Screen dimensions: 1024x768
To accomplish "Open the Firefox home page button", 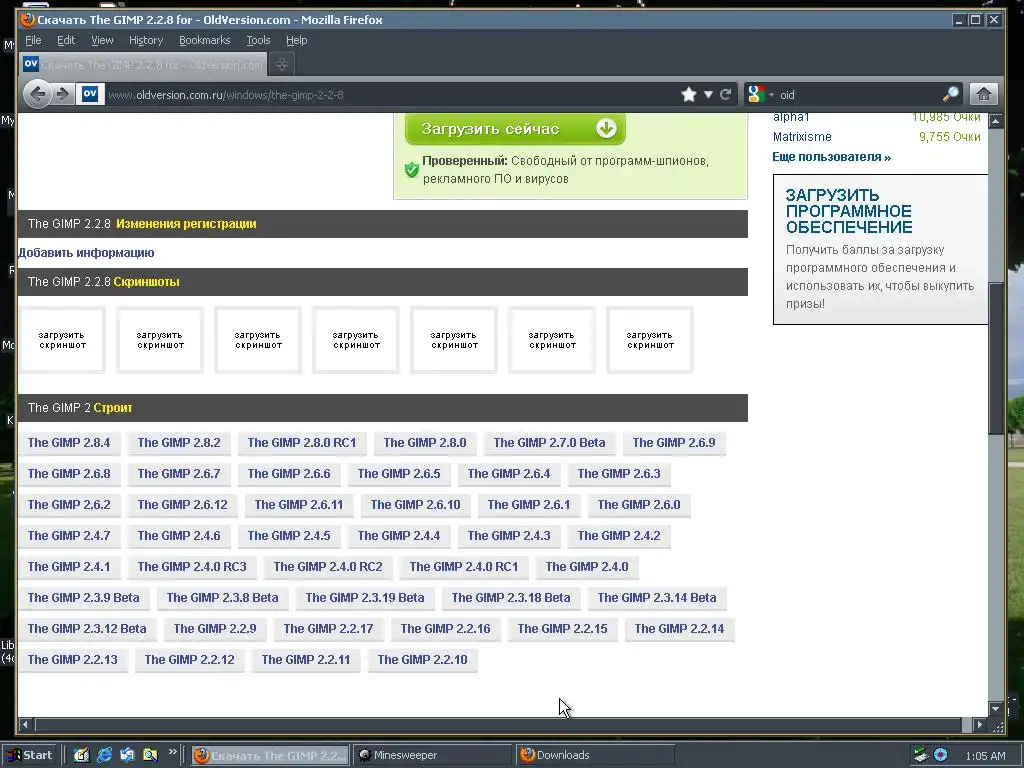I will (984, 95).
